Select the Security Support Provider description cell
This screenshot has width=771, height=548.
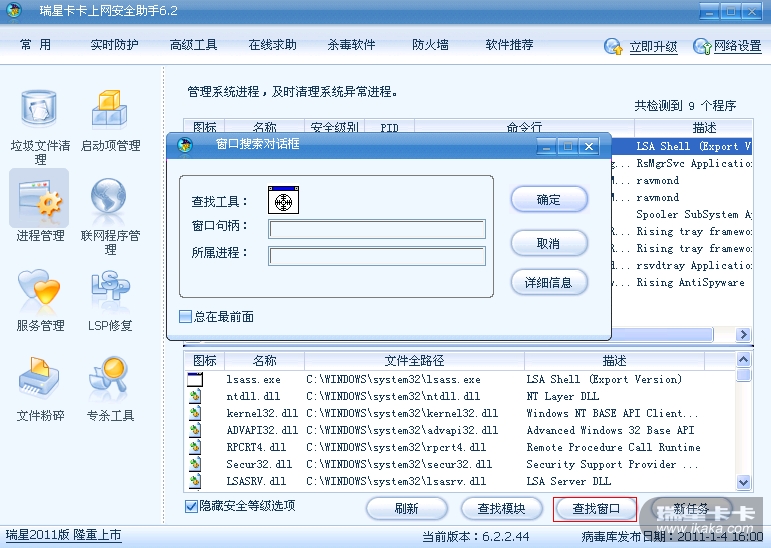pyautogui.click(x=612, y=464)
